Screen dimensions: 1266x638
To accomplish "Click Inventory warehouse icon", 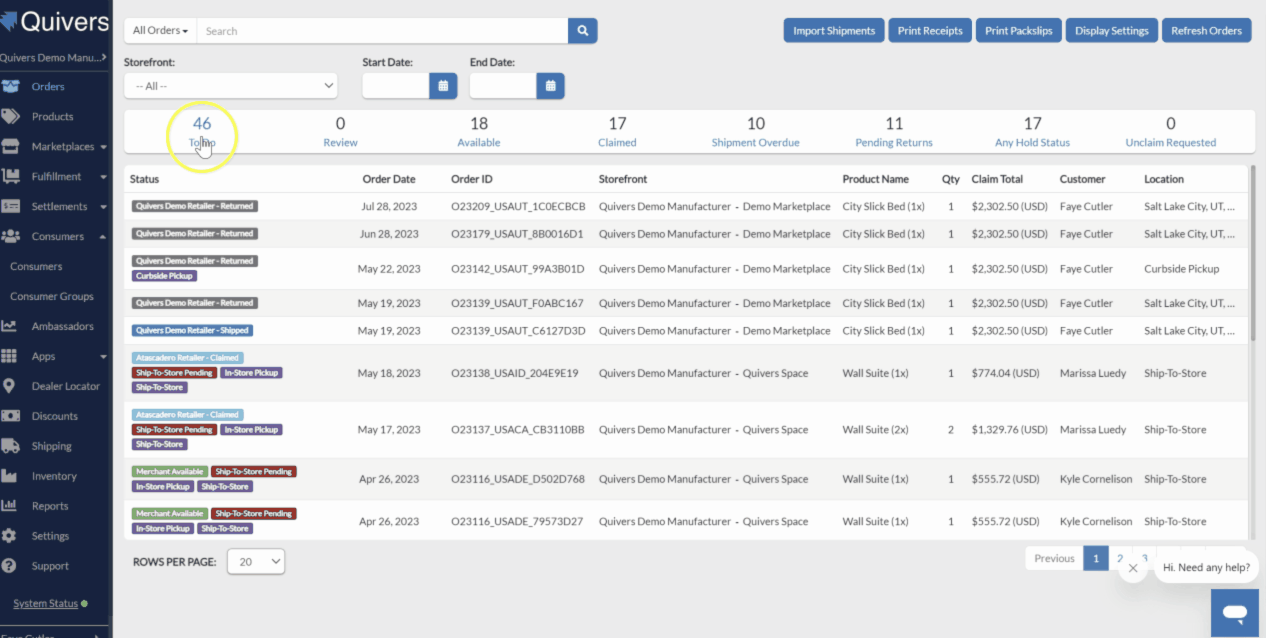I will 9,476.
